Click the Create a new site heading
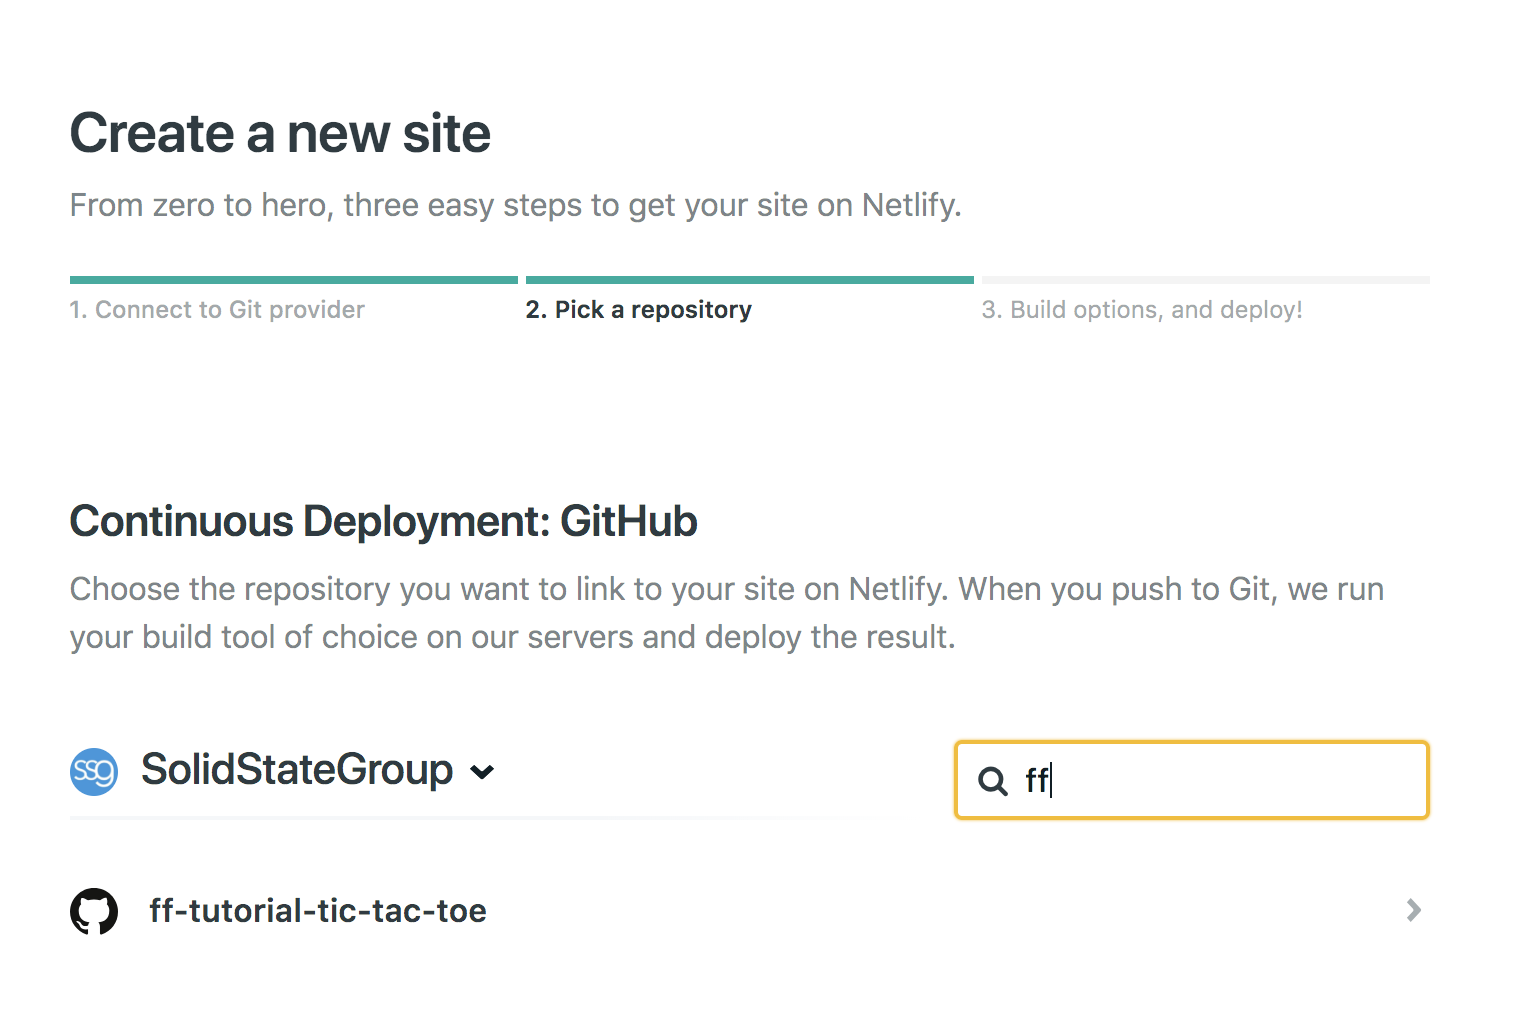Image resolution: width=1516 pixels, height=1022 pixels. tap(279, 132)
